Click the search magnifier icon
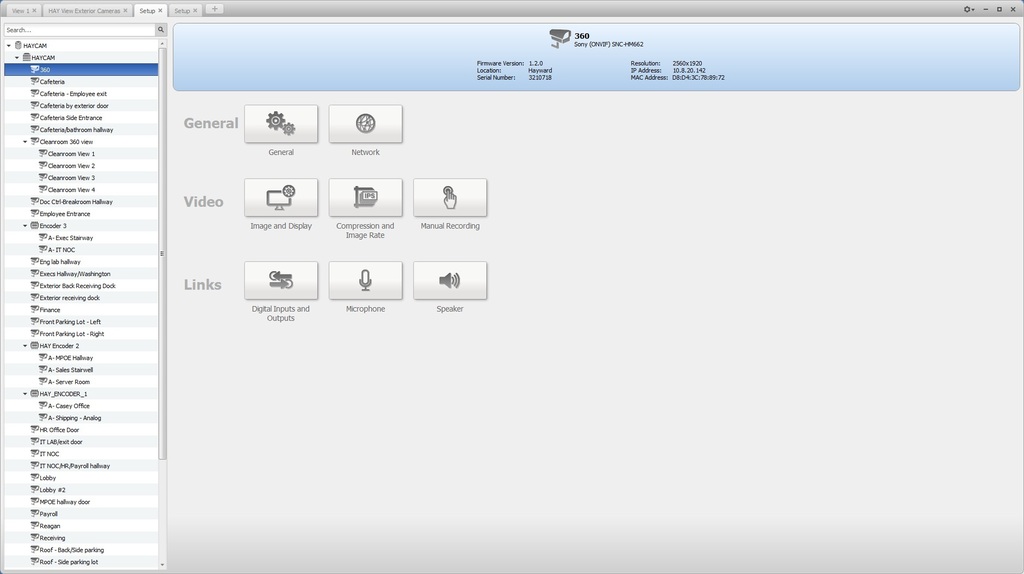The width and height of the screenshot is (1024, 574). point(160,30)
